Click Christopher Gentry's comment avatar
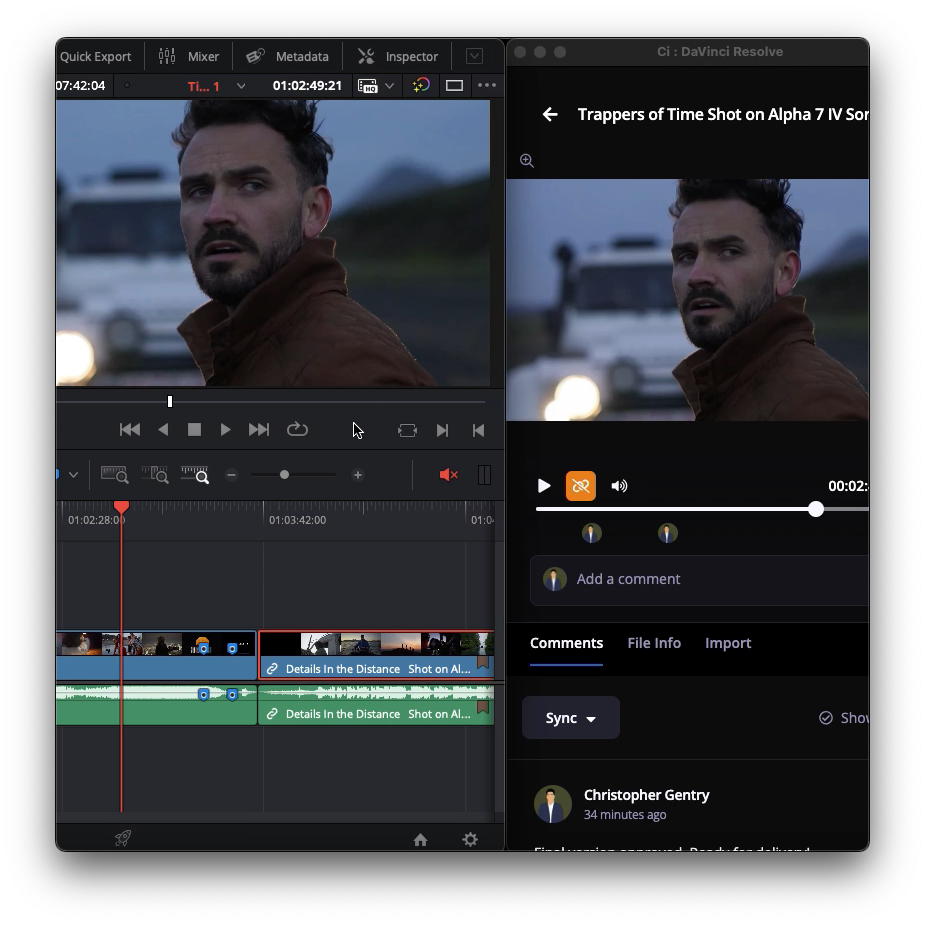 click(553, 803)
